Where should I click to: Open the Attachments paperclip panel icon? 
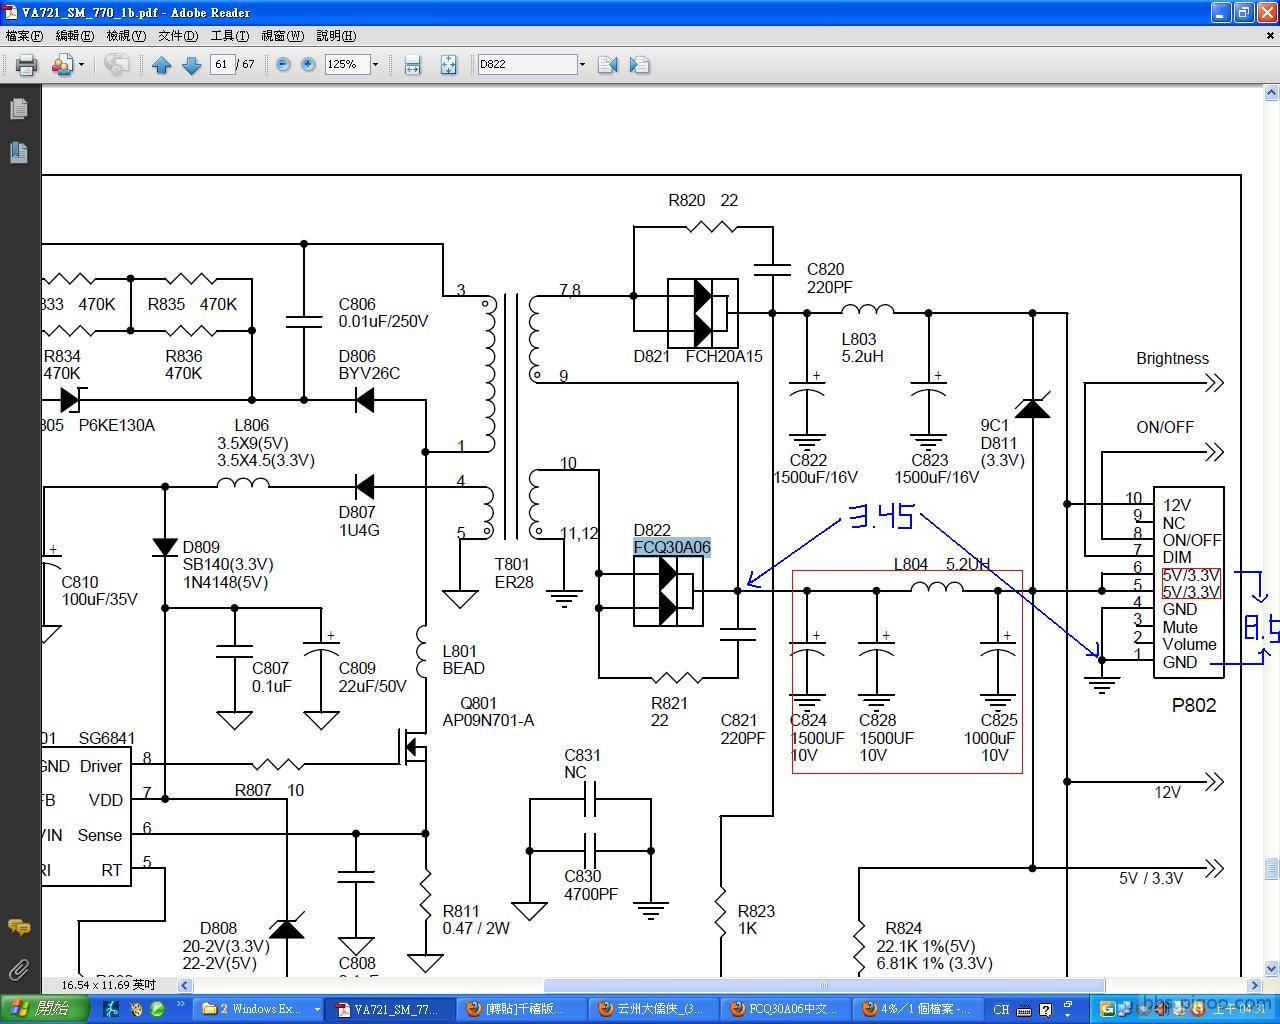click(x=19, y=969)
